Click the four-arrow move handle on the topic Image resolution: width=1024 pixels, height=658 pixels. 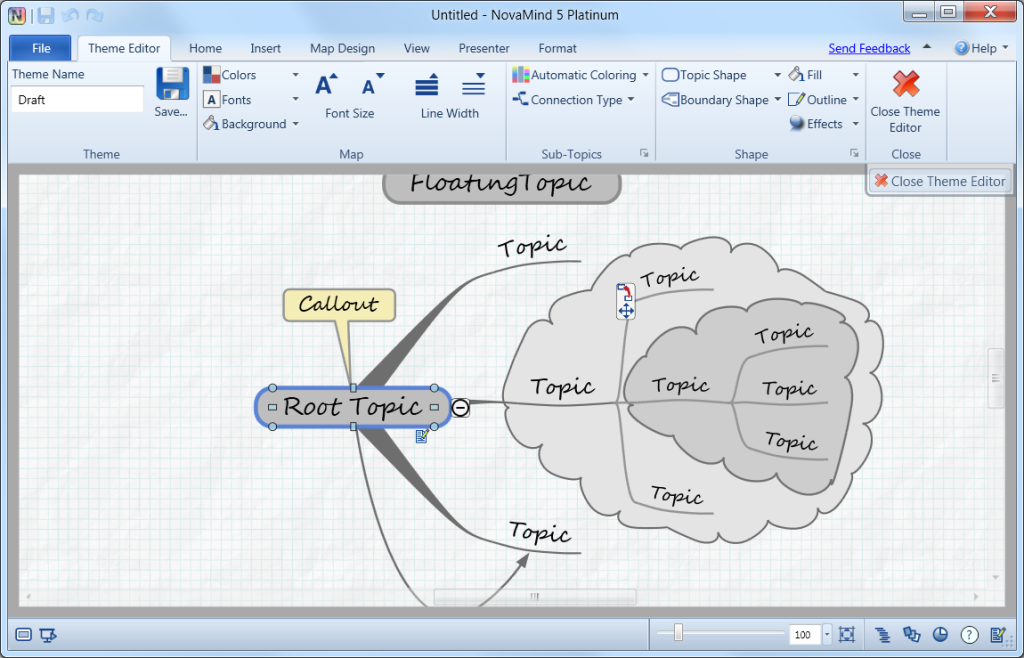pos(626,310)
